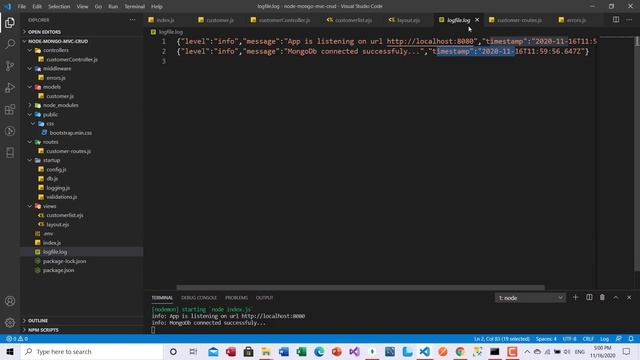Screen dimensions: 640x360
Task: Split the terminal panel
Action: 589,298
